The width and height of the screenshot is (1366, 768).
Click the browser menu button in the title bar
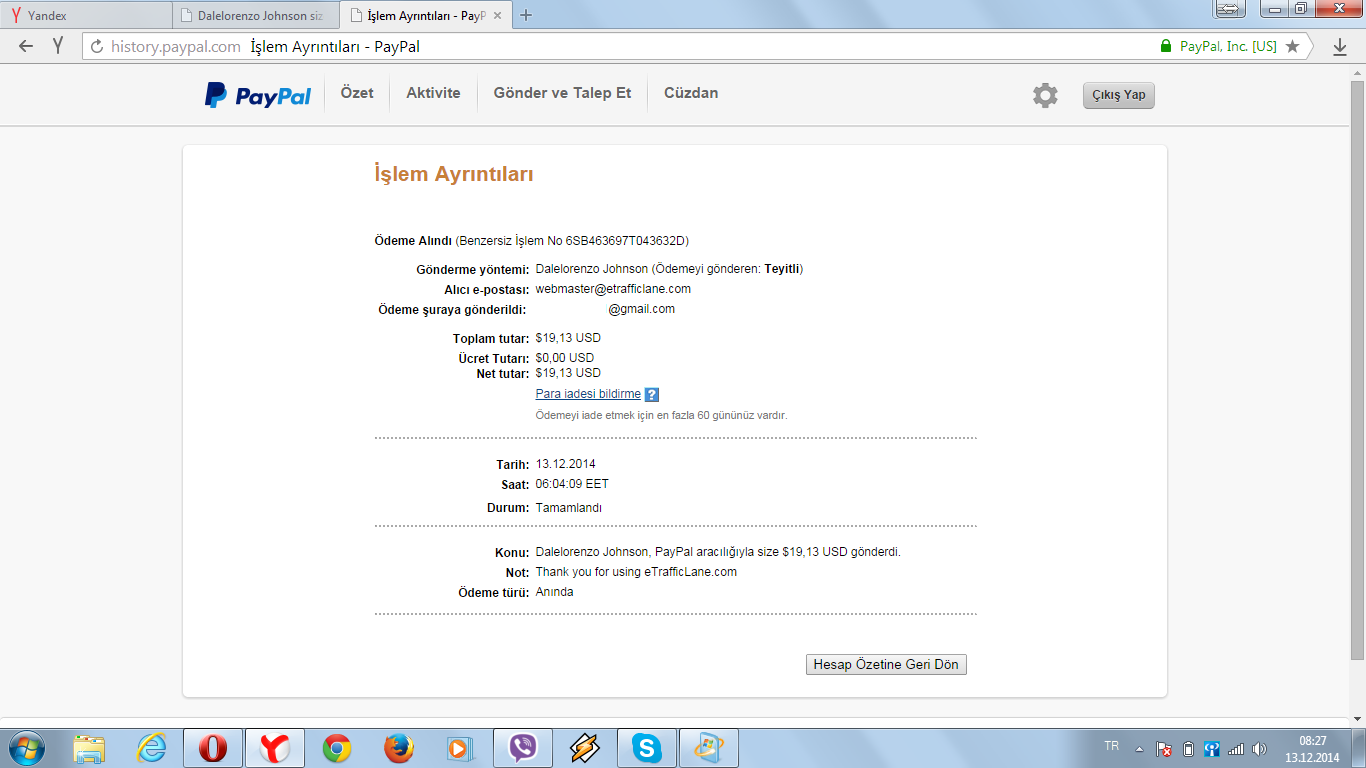click(x=1229, y=9)
